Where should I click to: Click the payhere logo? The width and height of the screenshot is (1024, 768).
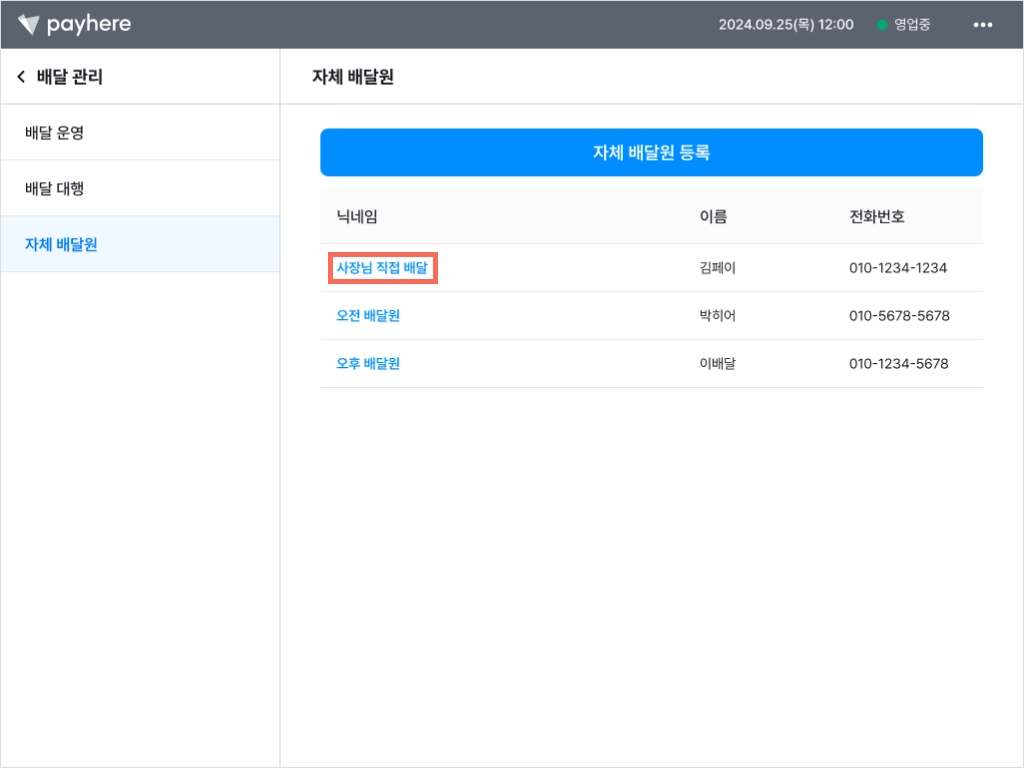(x=74, y=24)
